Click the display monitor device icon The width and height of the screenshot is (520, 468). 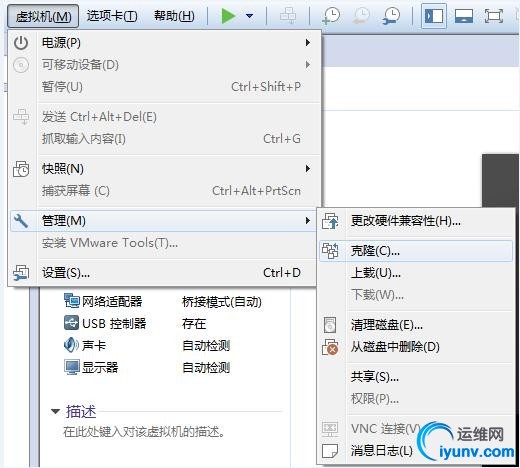pos(72,367)
